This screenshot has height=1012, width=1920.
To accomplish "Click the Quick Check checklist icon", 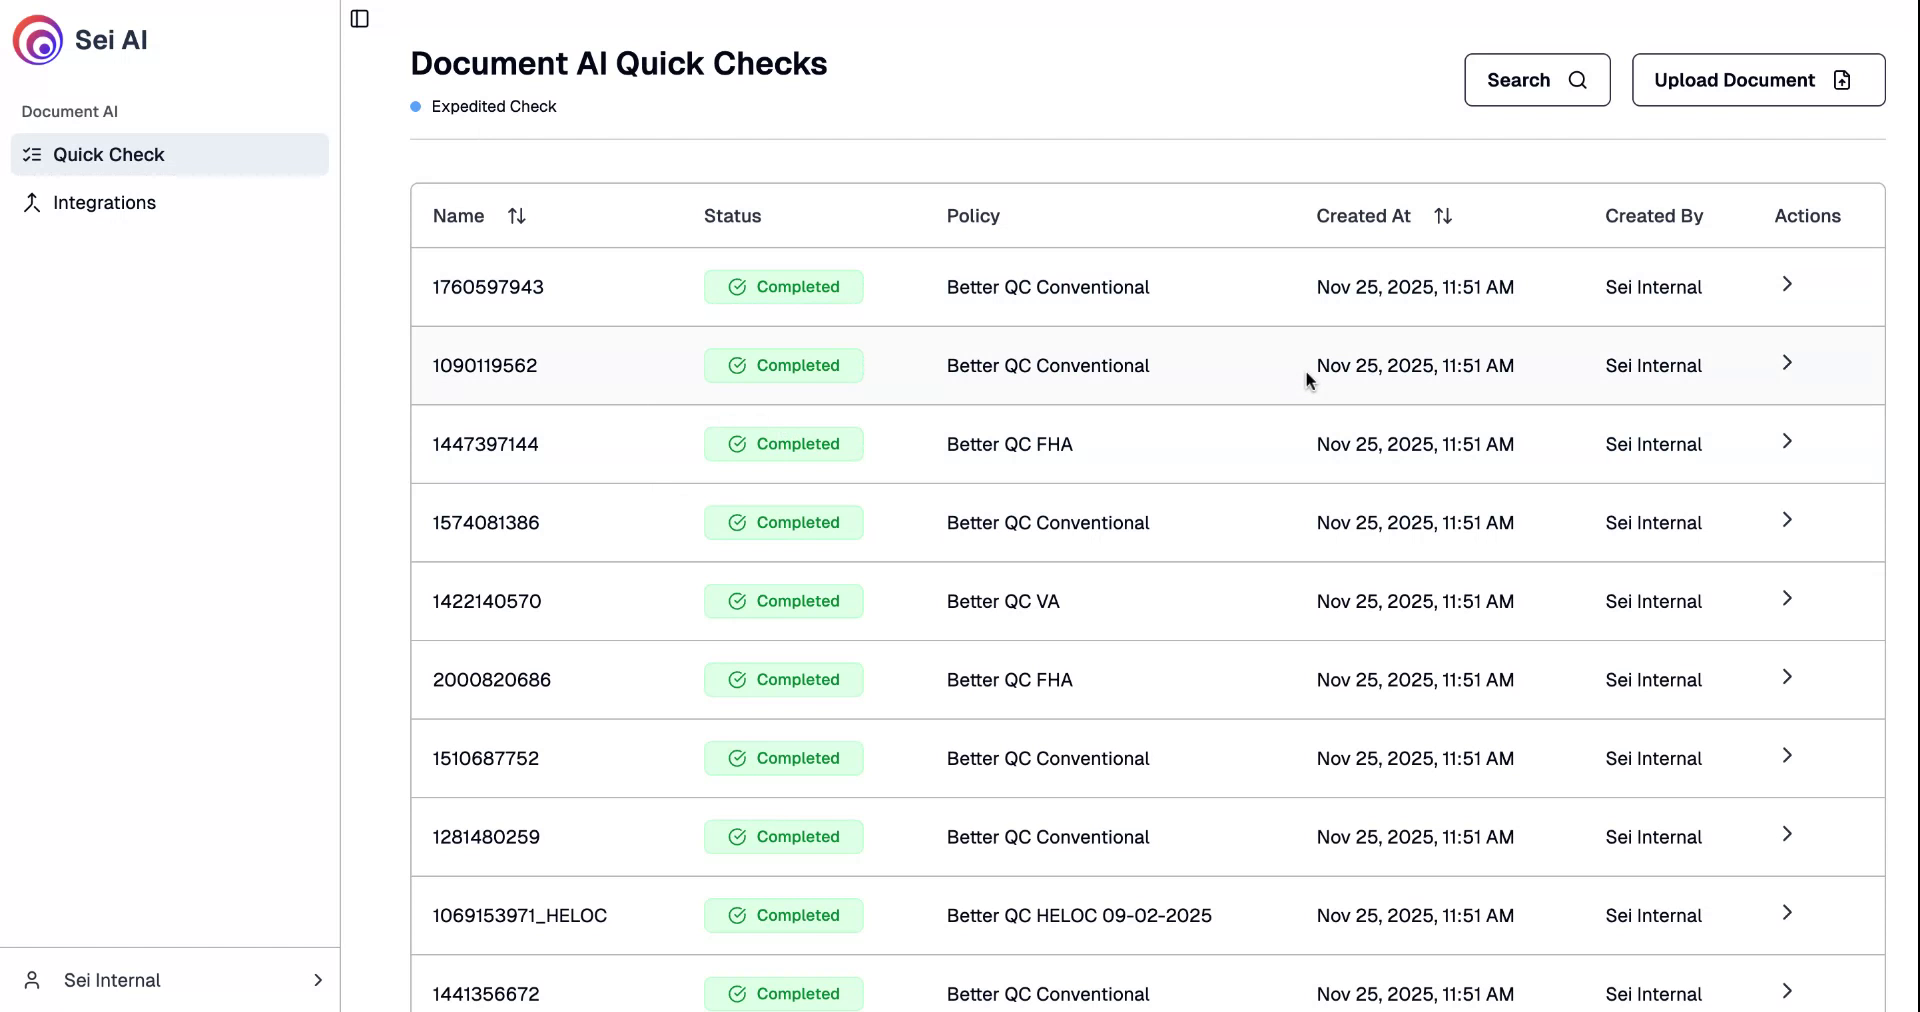I will pyautogui.click(x=32, y=155).
